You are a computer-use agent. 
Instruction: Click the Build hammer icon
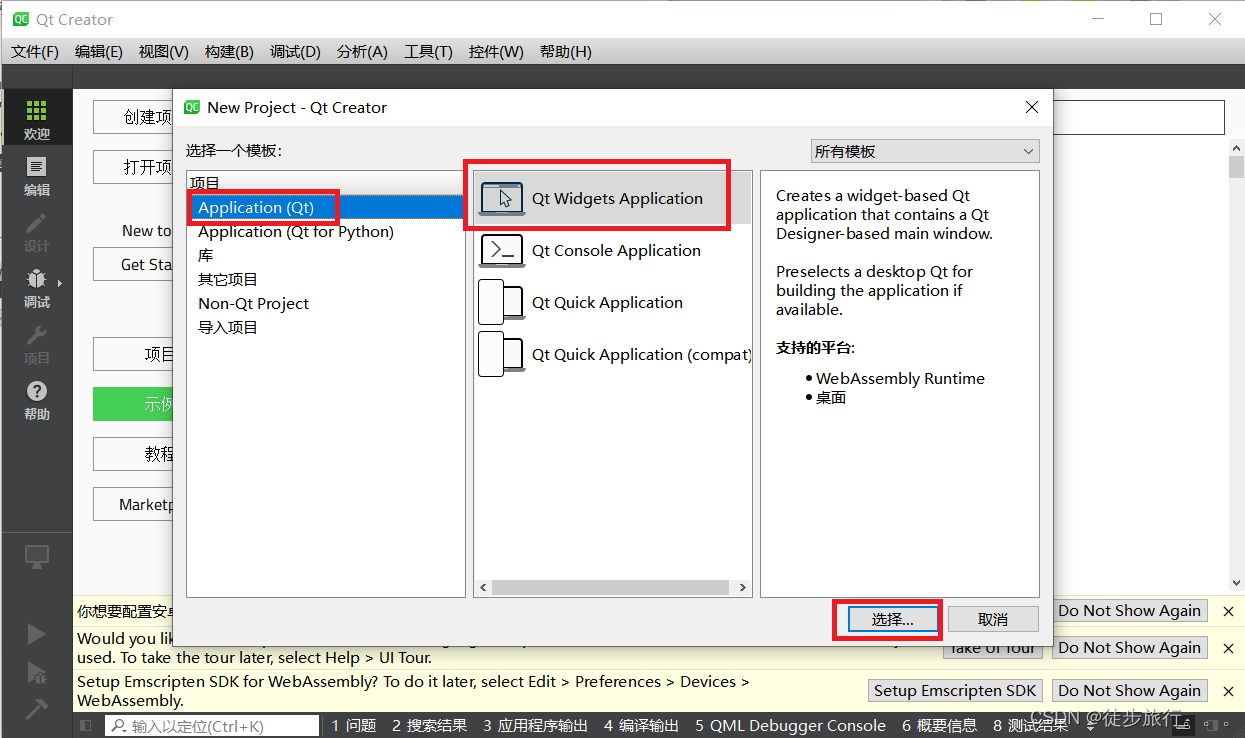coord(36,708)
